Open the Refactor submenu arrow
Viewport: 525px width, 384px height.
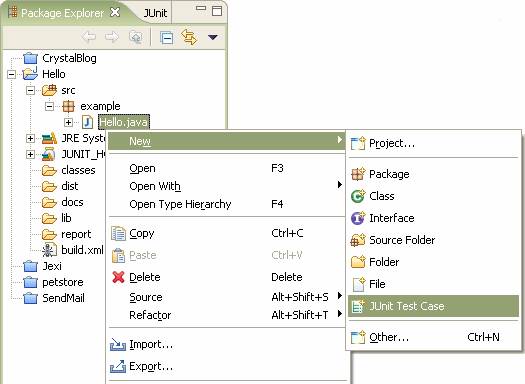point(340,314)
